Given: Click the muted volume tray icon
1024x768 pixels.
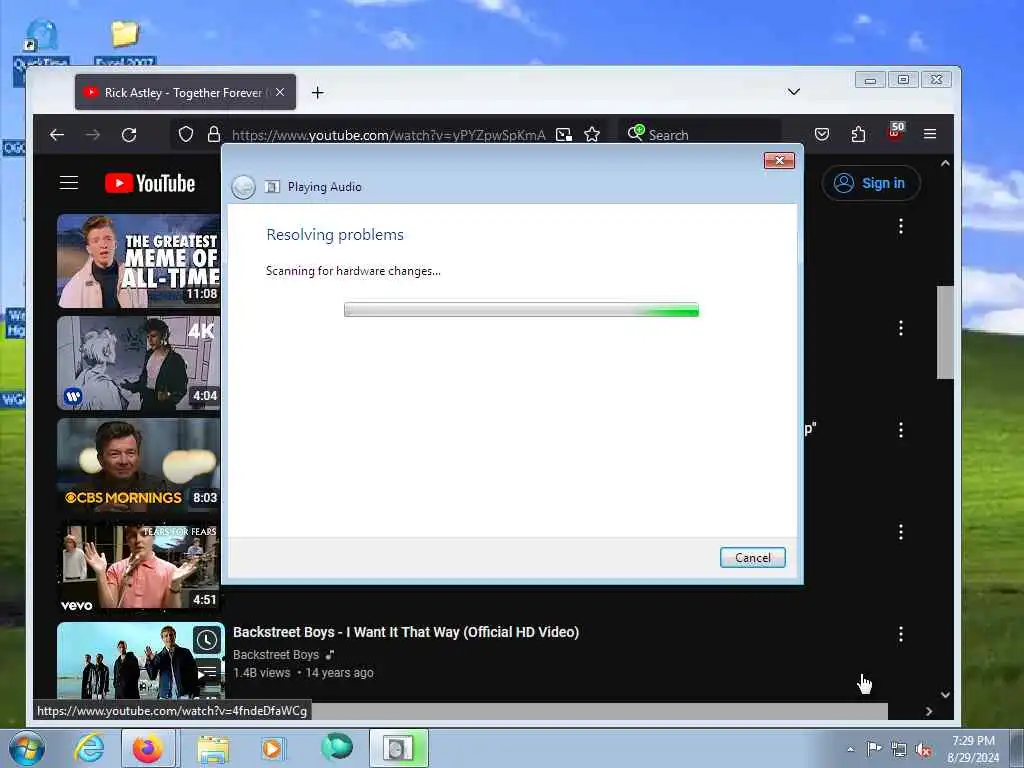Looking at the screenshot, I should [x=923, y=750].
